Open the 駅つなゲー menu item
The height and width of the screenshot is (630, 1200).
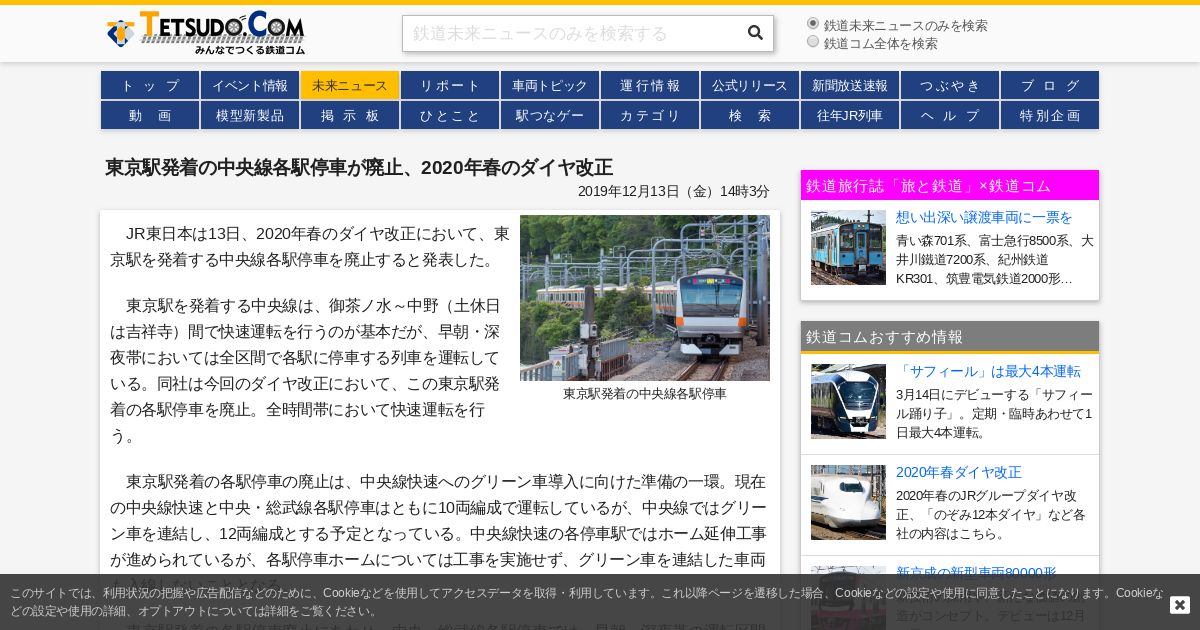click(550, 115)
